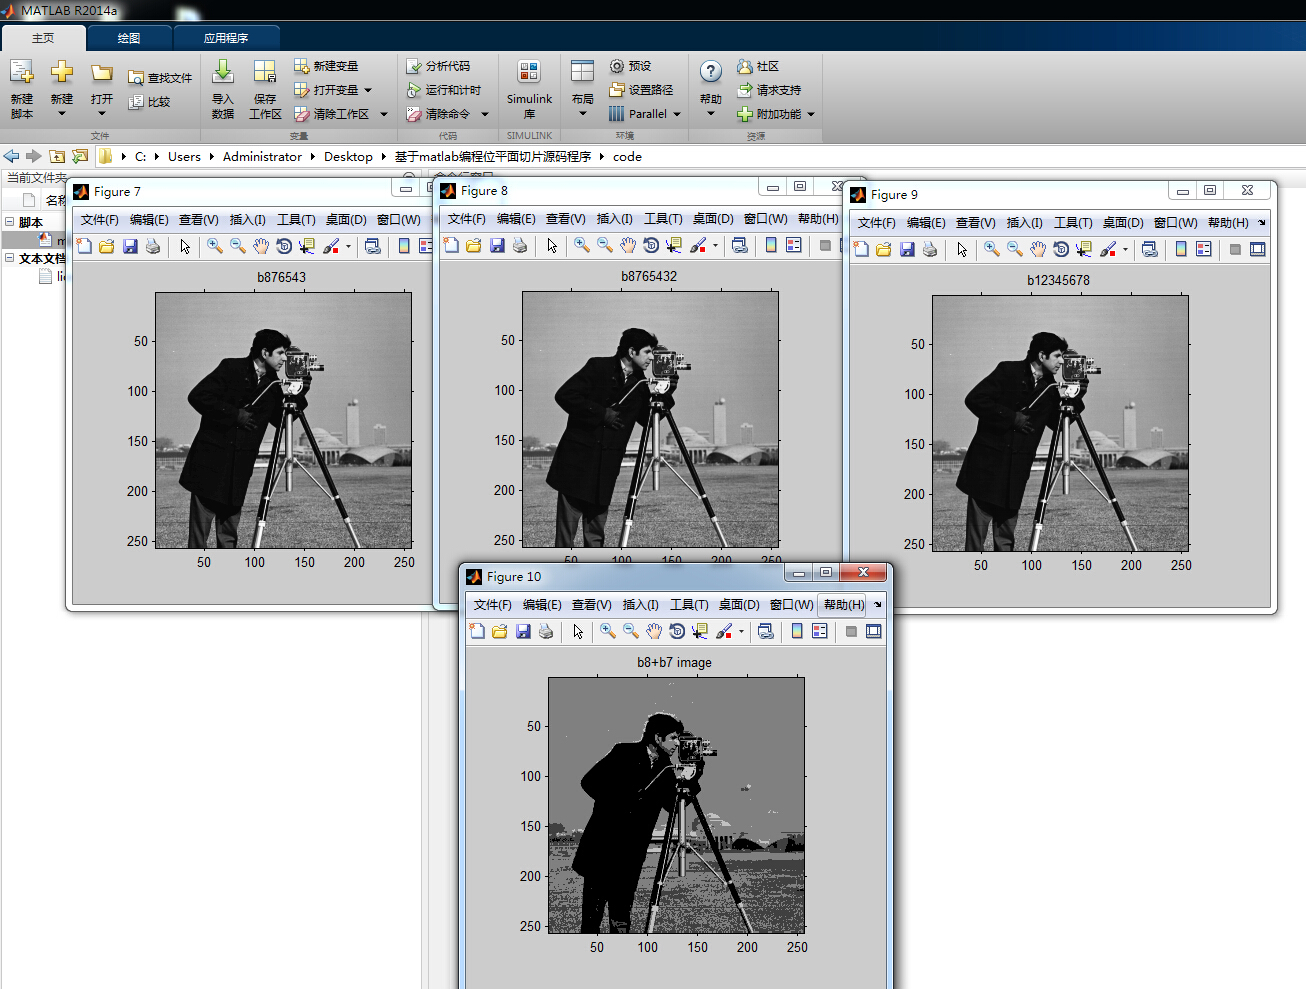The width and height of the screenshot is (1306, 989).
Task: Open the Parallel dropdown menu
Action: pyautogui.click(x=645, y=114)
